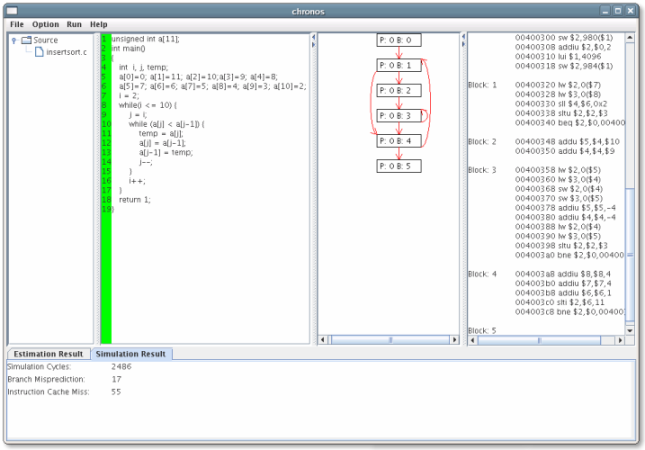Click left arrow of assembly horizontal scrollbar
The image size is (645, 450).
point(472,340)
